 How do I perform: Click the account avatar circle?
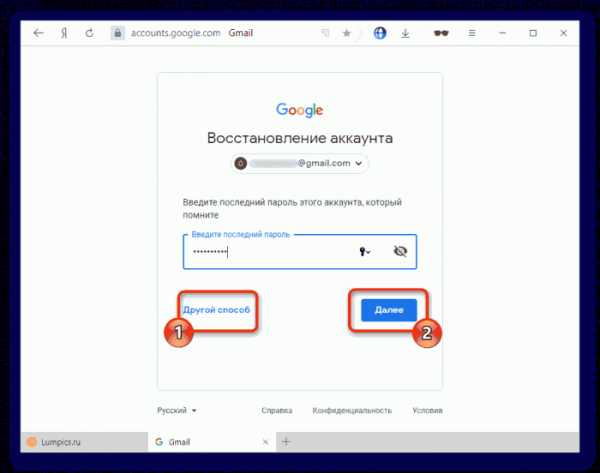[x=240, y=163]
